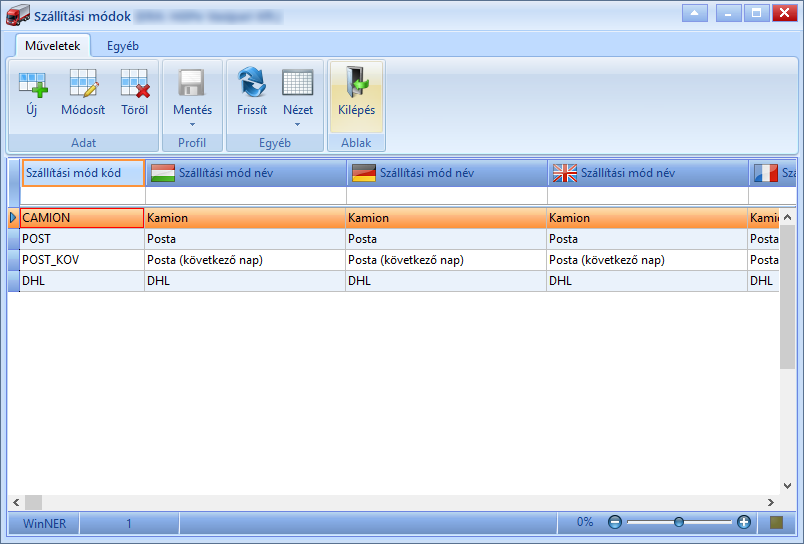Click the Módosít edit icon
This screenshot has height=544, width=804.
click(x=83, y=84)
